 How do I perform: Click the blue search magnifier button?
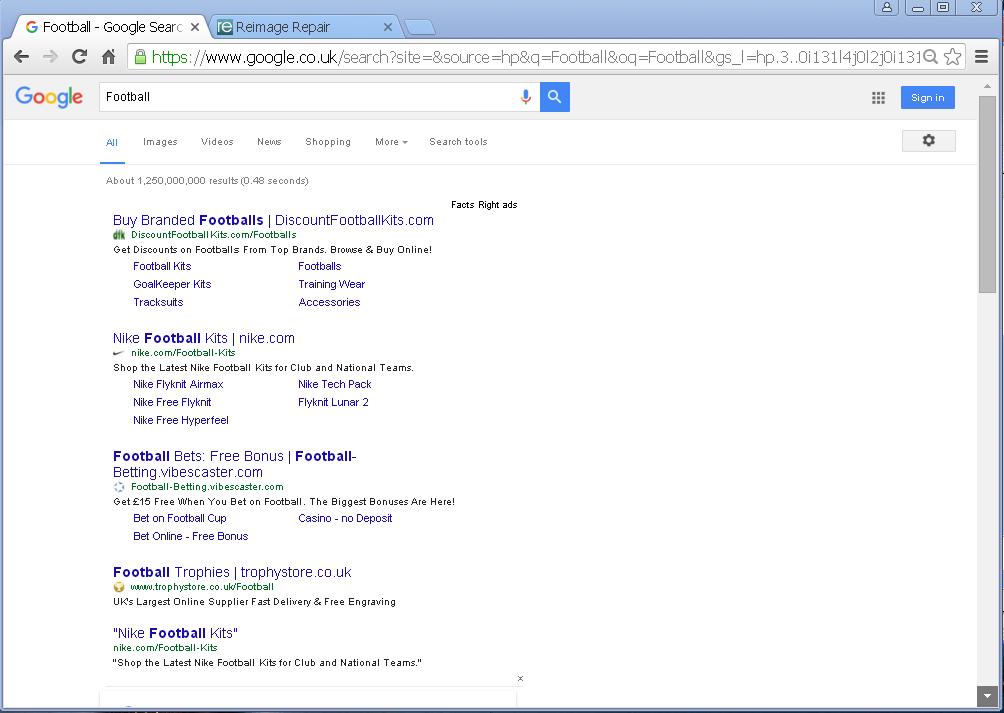(x=555, y=97)
